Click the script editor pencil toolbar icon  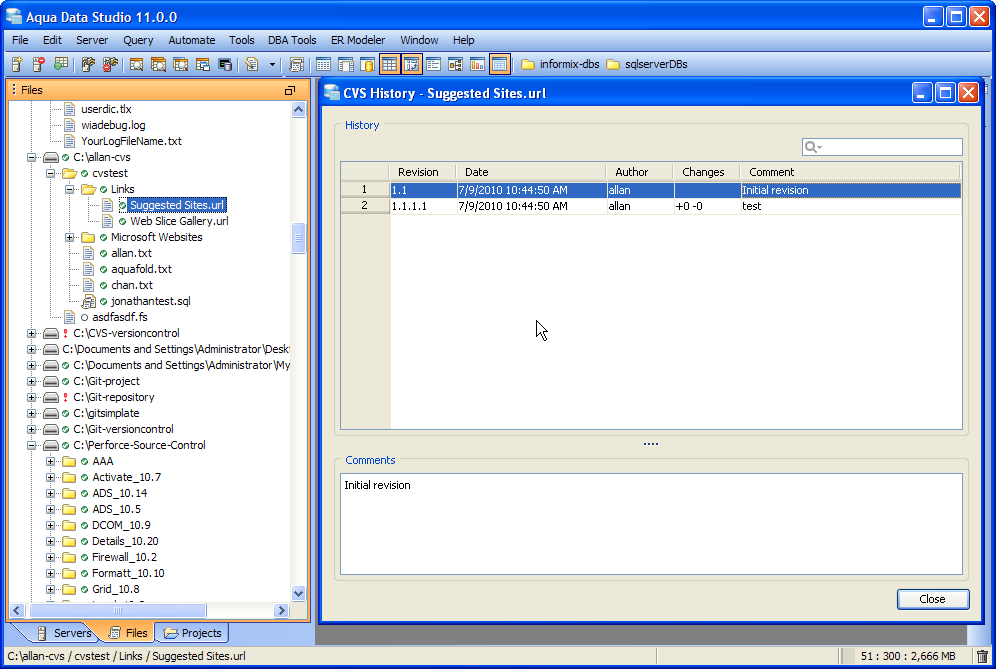tap(252, 64)
